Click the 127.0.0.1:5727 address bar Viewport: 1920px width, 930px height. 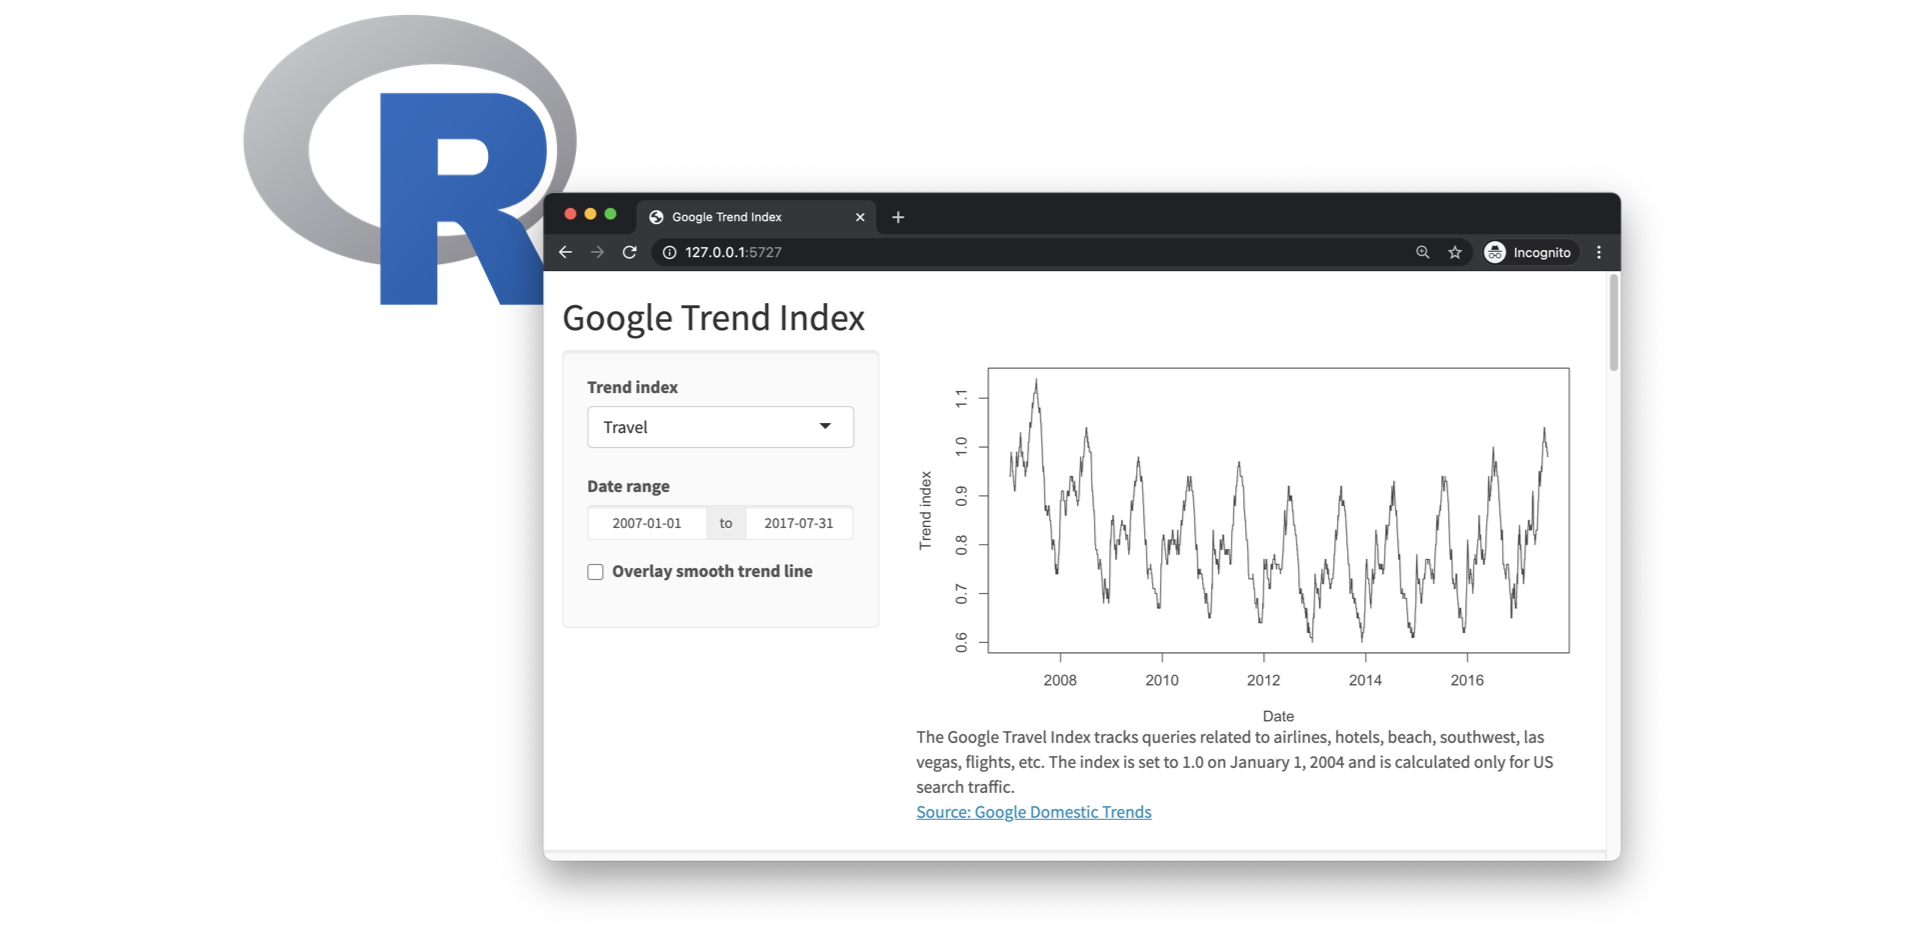[1030, 252]
